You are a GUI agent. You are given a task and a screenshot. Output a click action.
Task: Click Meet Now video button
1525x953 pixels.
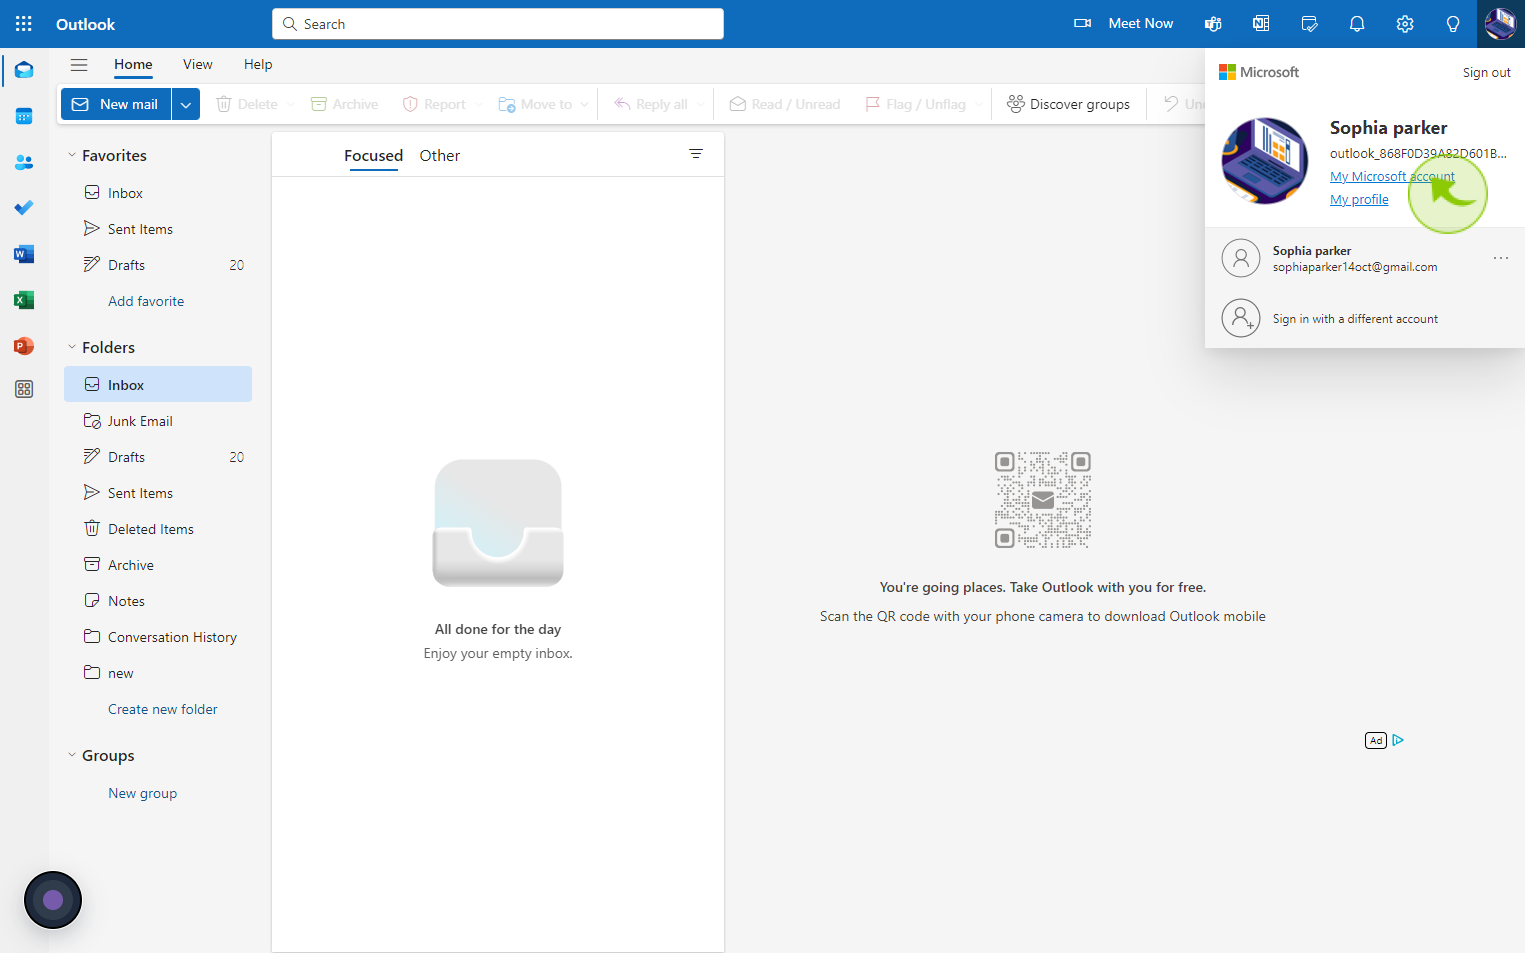pos(1124,23)
